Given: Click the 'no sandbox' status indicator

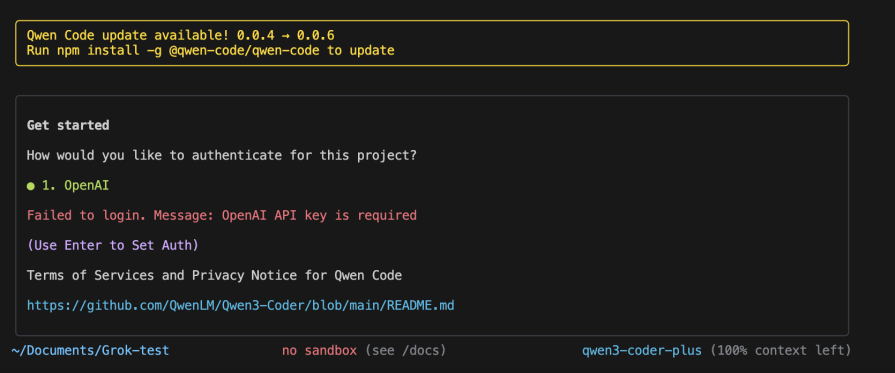Looking at the screenshot, I should (x=319, y=350).
